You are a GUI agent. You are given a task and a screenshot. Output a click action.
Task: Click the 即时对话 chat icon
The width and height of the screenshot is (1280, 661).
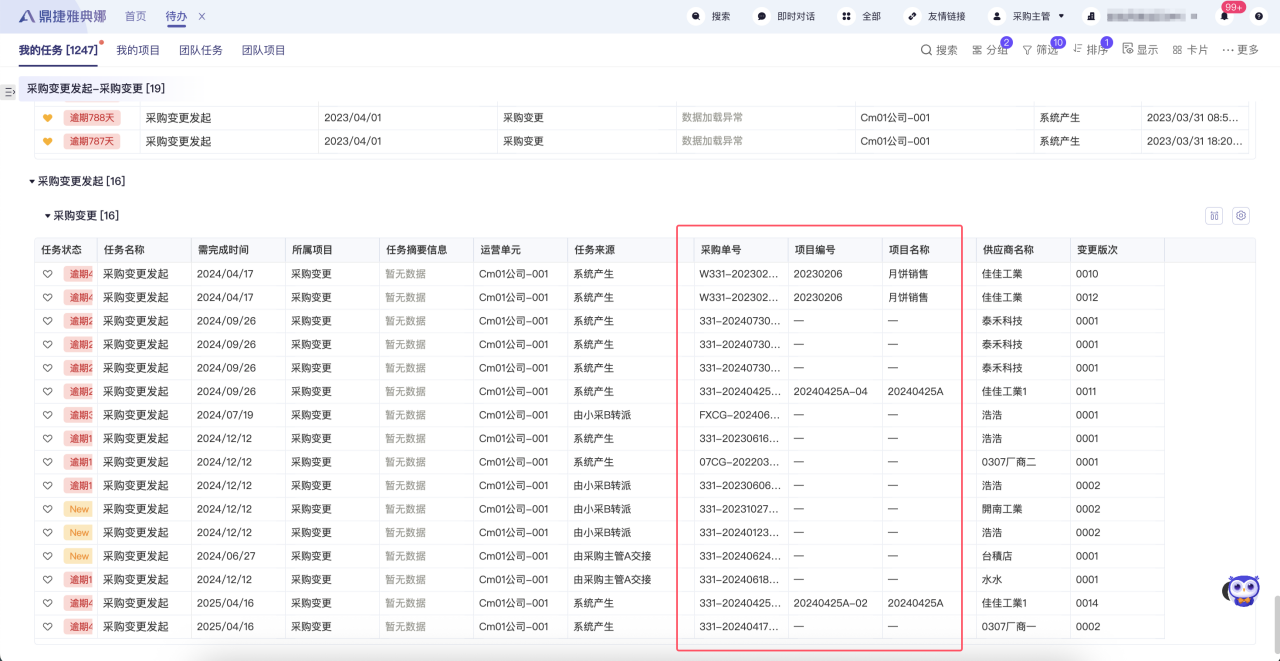pyautogui.click(x=762, y=17)
